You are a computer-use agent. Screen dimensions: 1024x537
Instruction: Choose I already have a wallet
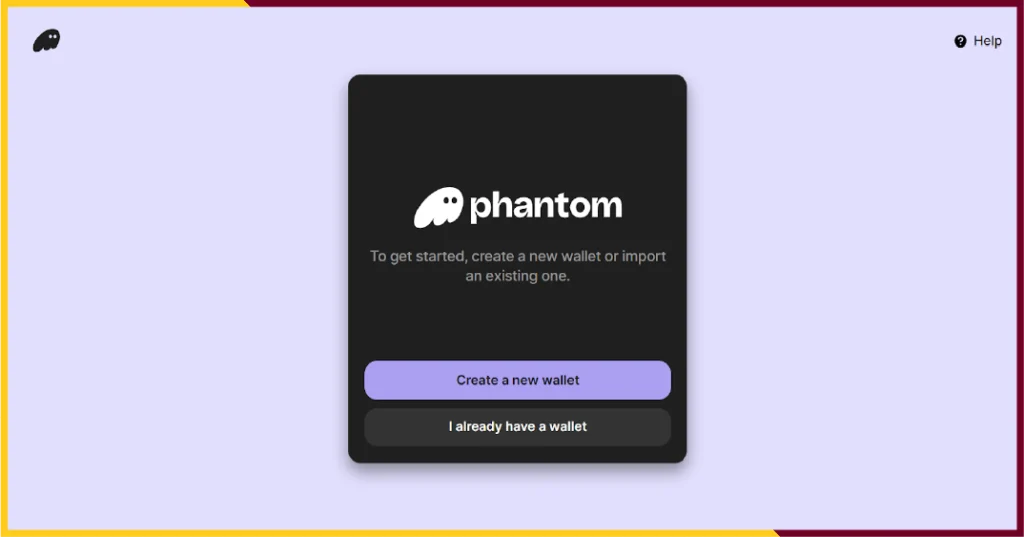tap(517, 427)
